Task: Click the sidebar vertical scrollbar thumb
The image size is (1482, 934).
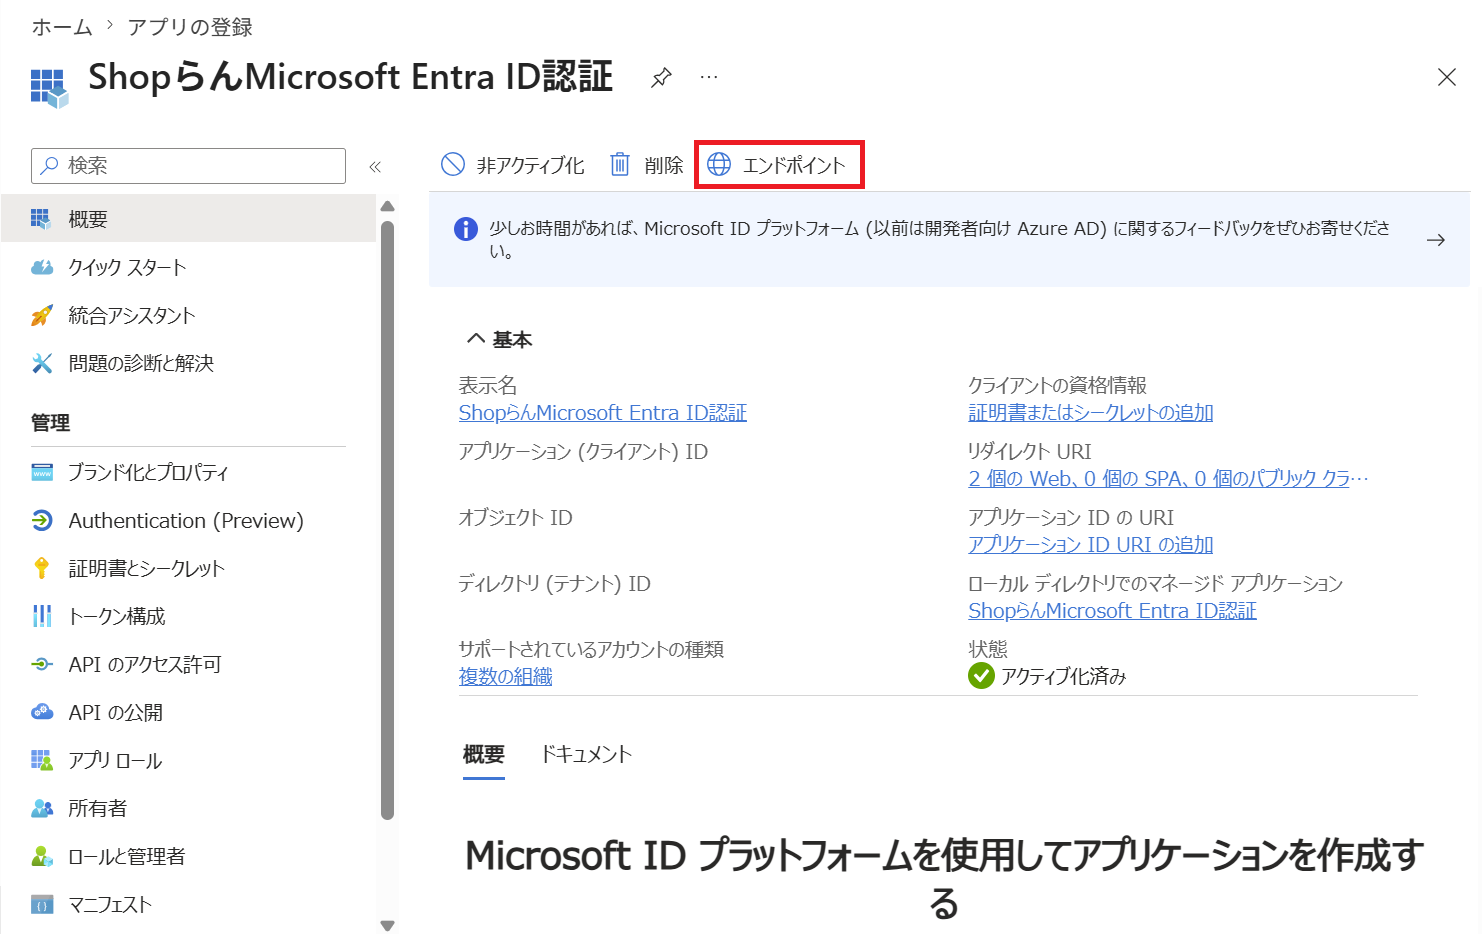Action: [x=388, y=520]
